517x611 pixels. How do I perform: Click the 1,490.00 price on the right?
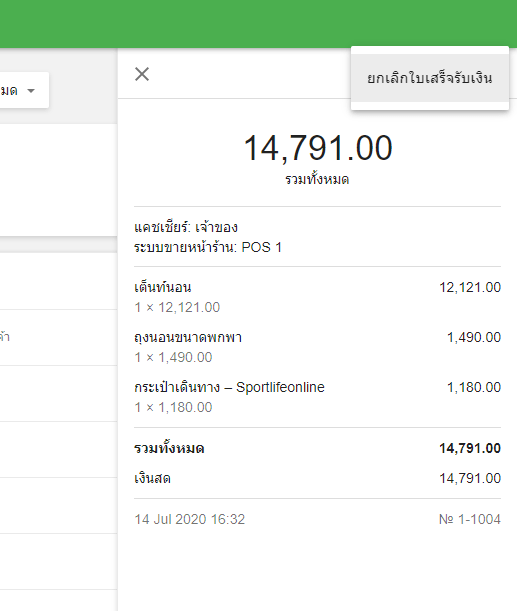(x=474, y=337)
